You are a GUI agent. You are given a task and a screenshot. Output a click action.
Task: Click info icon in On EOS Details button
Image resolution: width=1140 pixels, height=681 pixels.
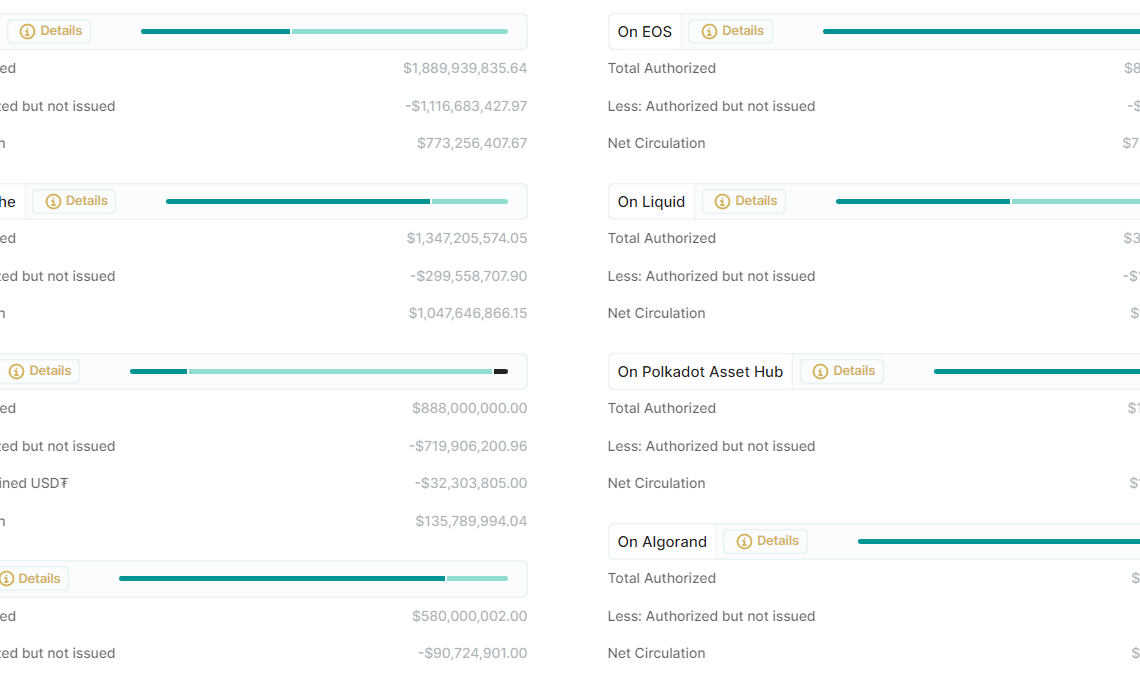click(x=707, y=31)
